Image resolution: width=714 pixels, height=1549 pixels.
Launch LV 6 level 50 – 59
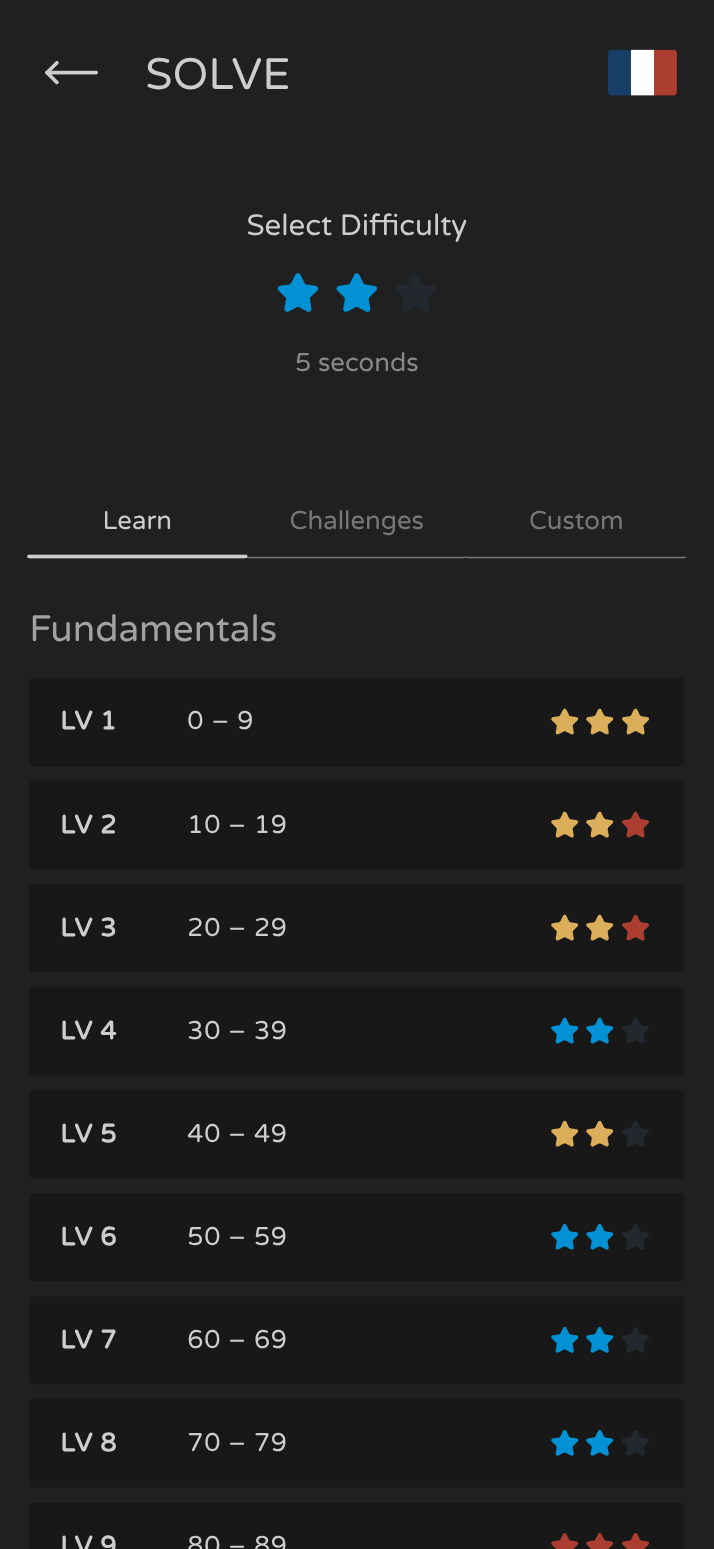(357, 1237)
